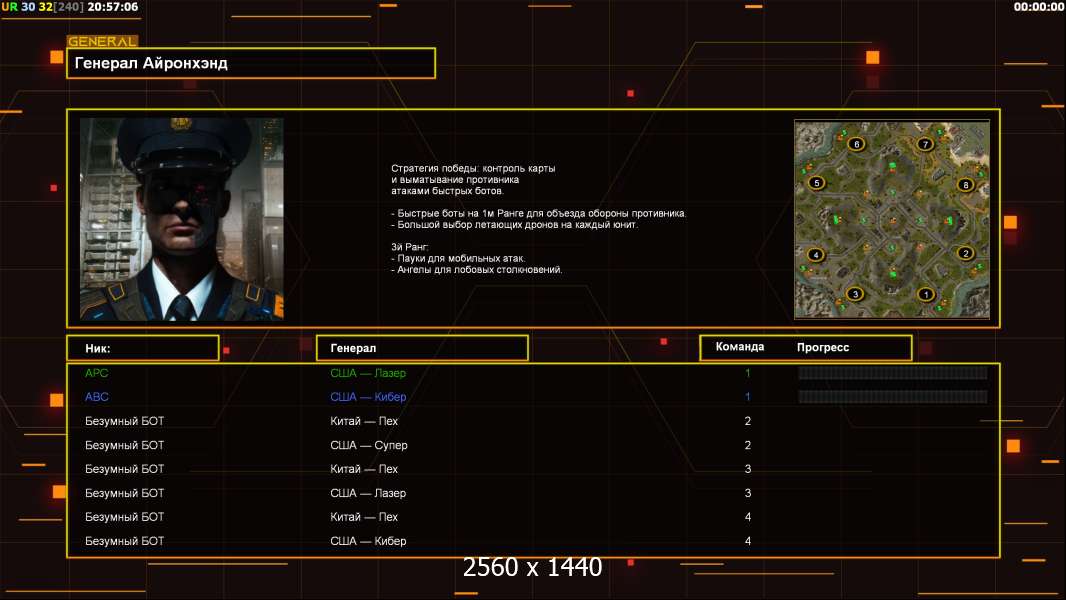Viewport: 1066px width, 600px height.
Task: Click the APC player progress bar
Action: coord(892,373)
